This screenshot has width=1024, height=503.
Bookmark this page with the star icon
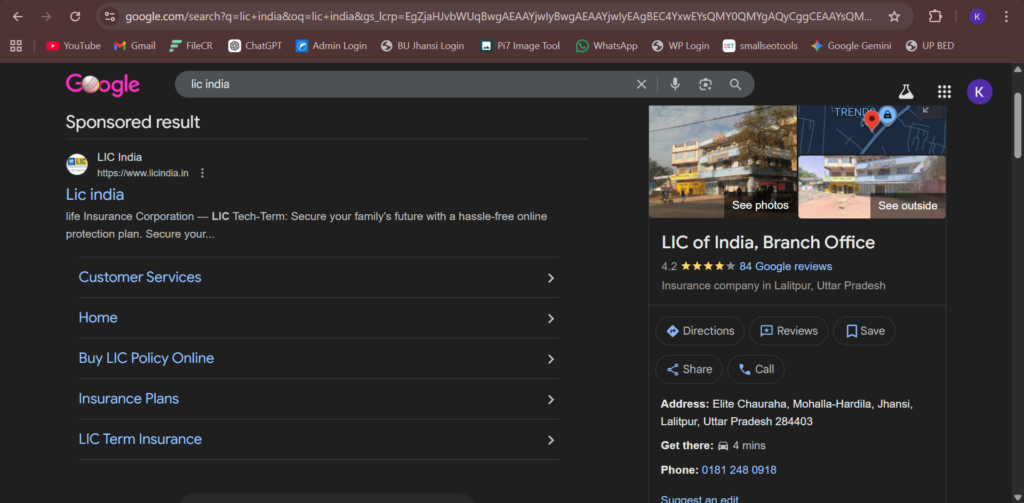coord(894,16)
